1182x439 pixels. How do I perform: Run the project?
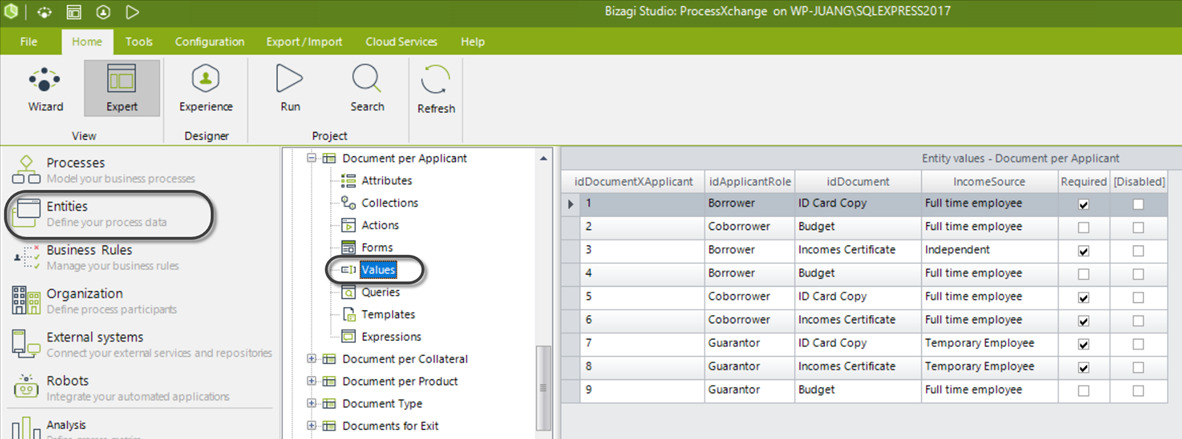(290, 88)
